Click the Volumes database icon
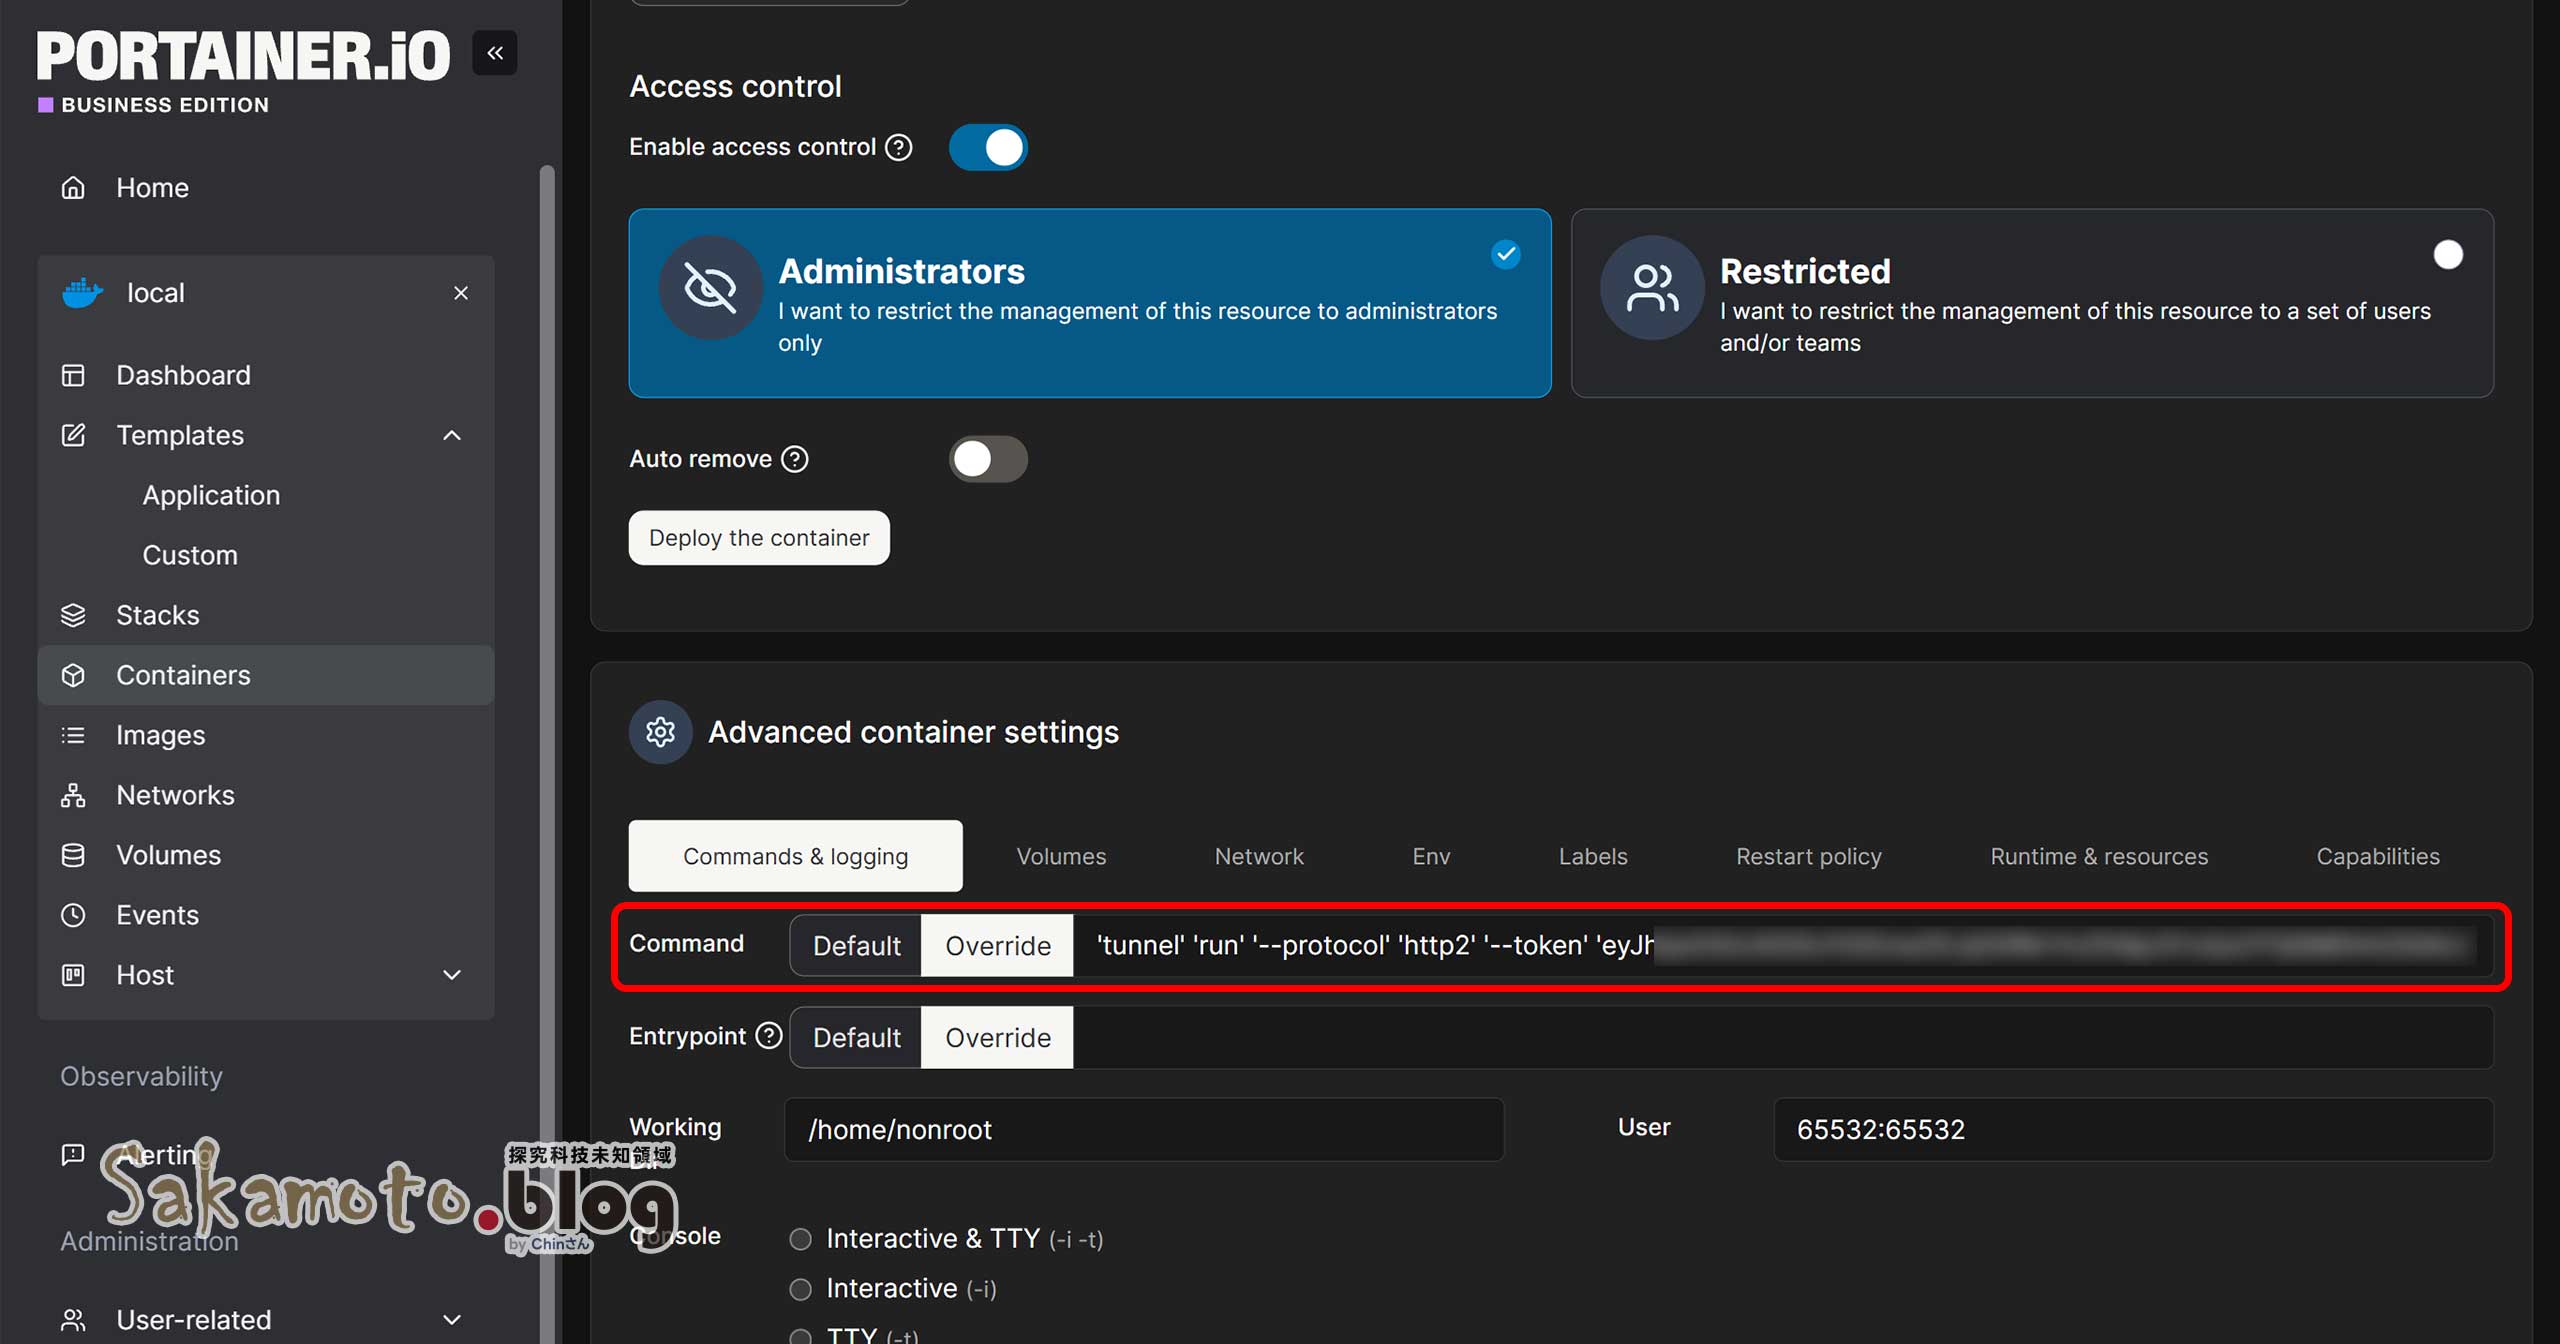This screenshot has height=1344, width=2560. pos(73,855)
